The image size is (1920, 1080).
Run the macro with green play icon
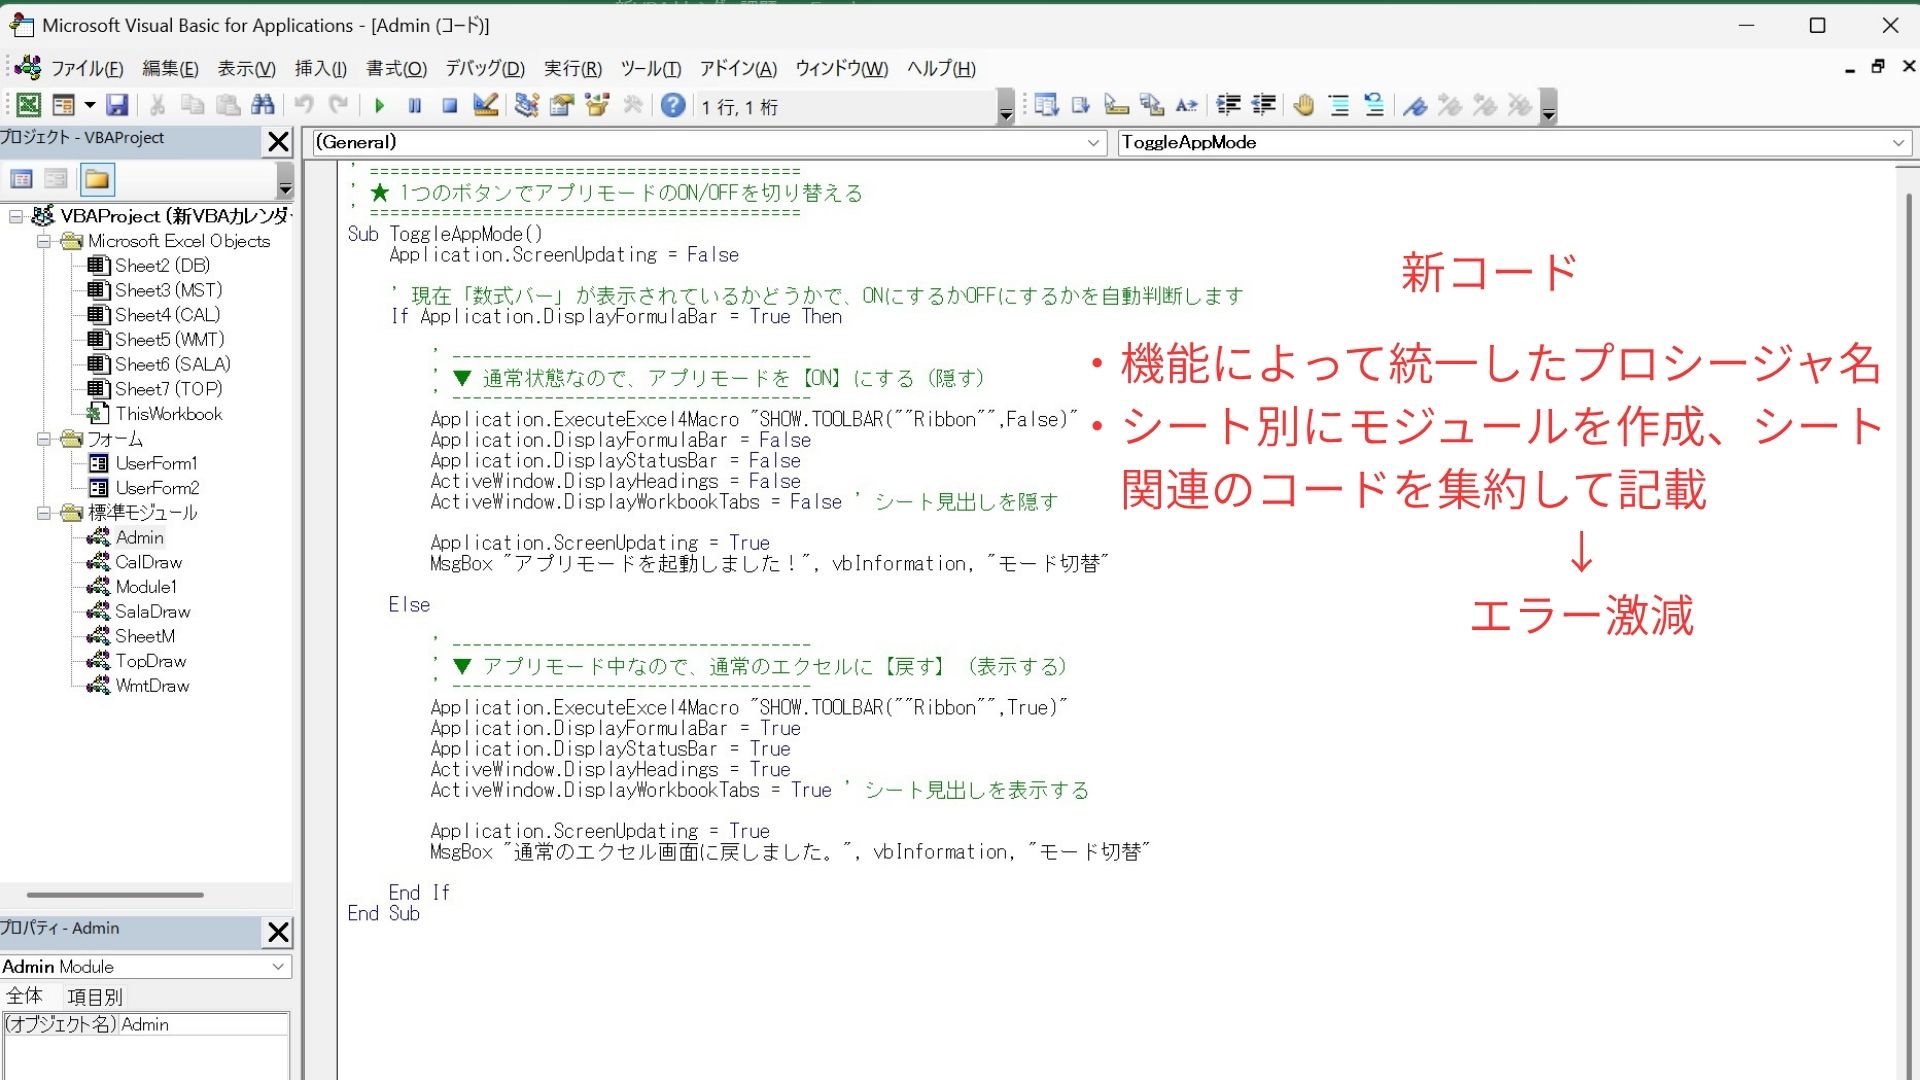click(379, 105)
